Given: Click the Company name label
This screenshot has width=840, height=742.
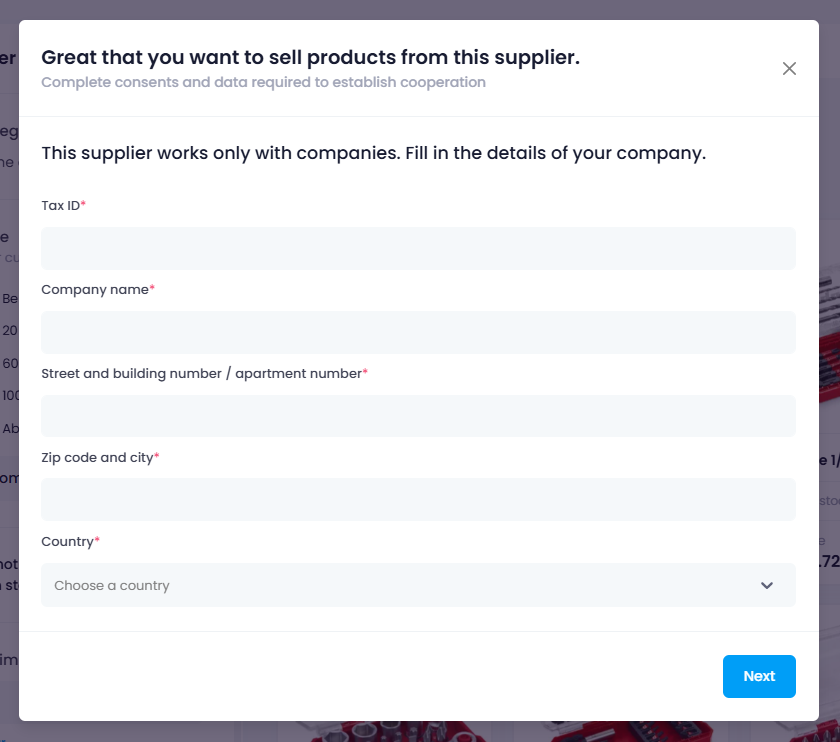Looking at the screenshot, I should pyautogui.click(x=94, y=289).
